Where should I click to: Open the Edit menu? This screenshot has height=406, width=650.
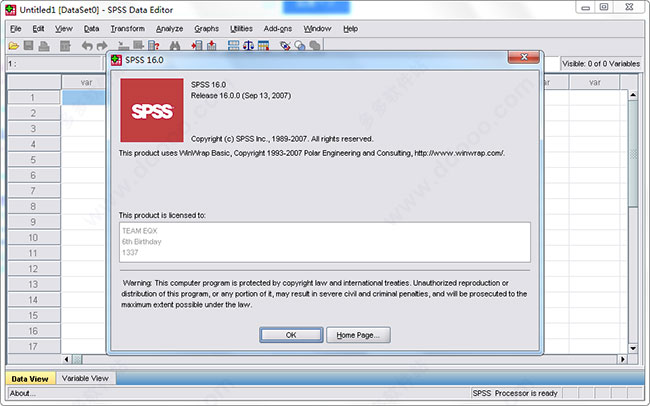pos(38,29)
